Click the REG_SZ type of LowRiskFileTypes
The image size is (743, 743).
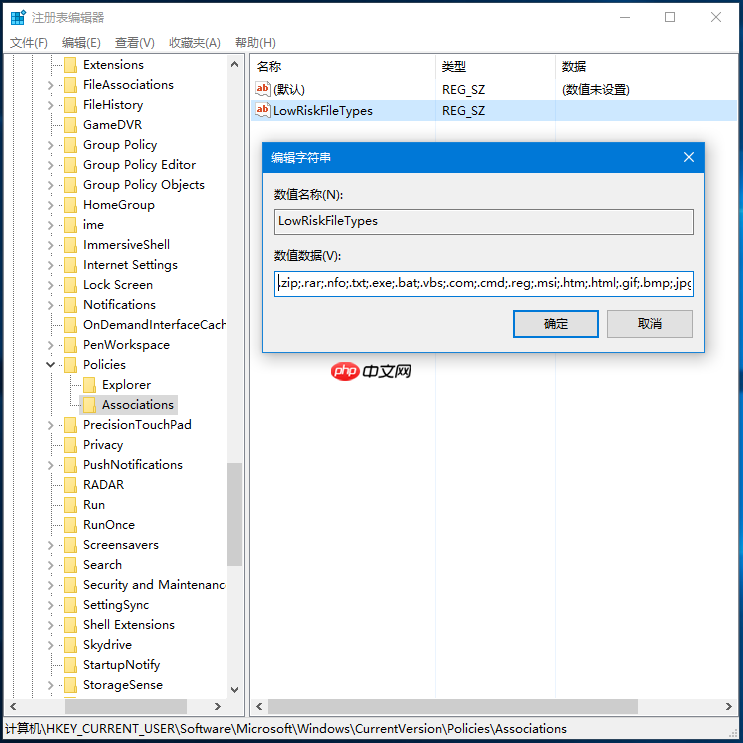point(463,111)
